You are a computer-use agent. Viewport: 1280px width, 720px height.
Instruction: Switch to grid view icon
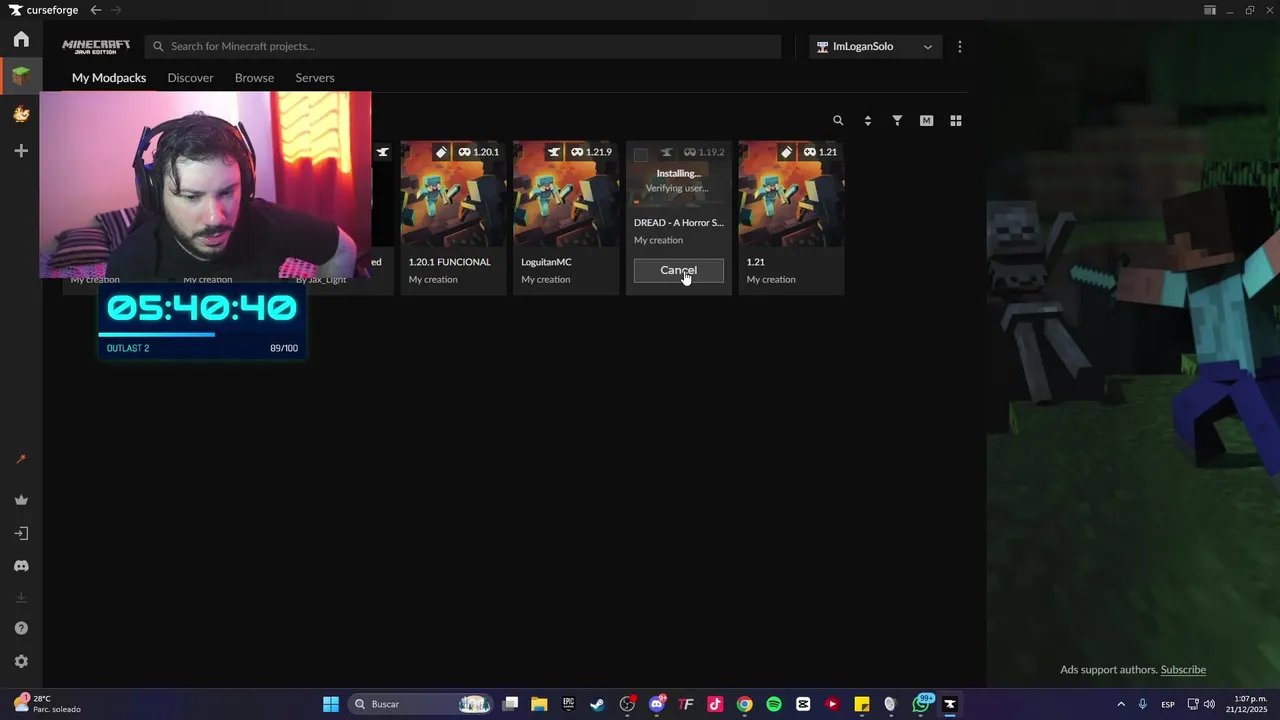coord(956,120)
